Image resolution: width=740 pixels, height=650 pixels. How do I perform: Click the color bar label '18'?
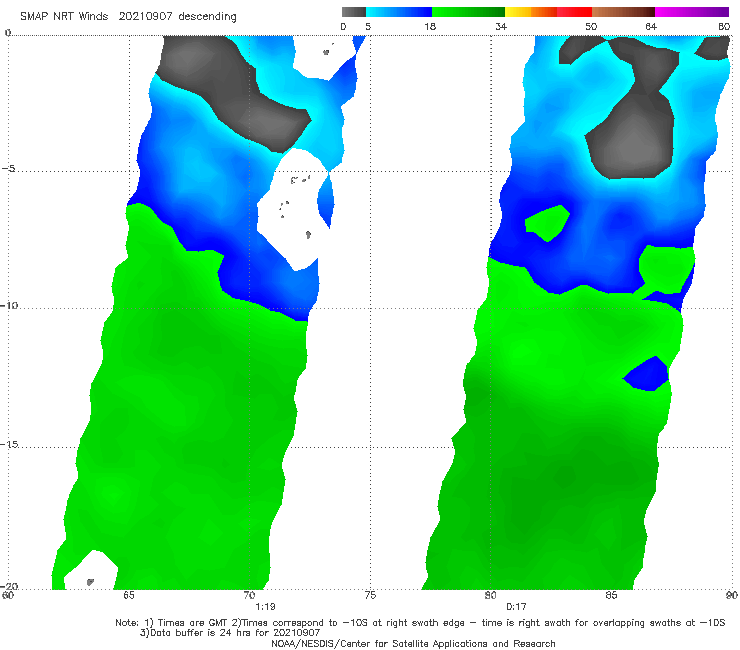coord(430,27)
